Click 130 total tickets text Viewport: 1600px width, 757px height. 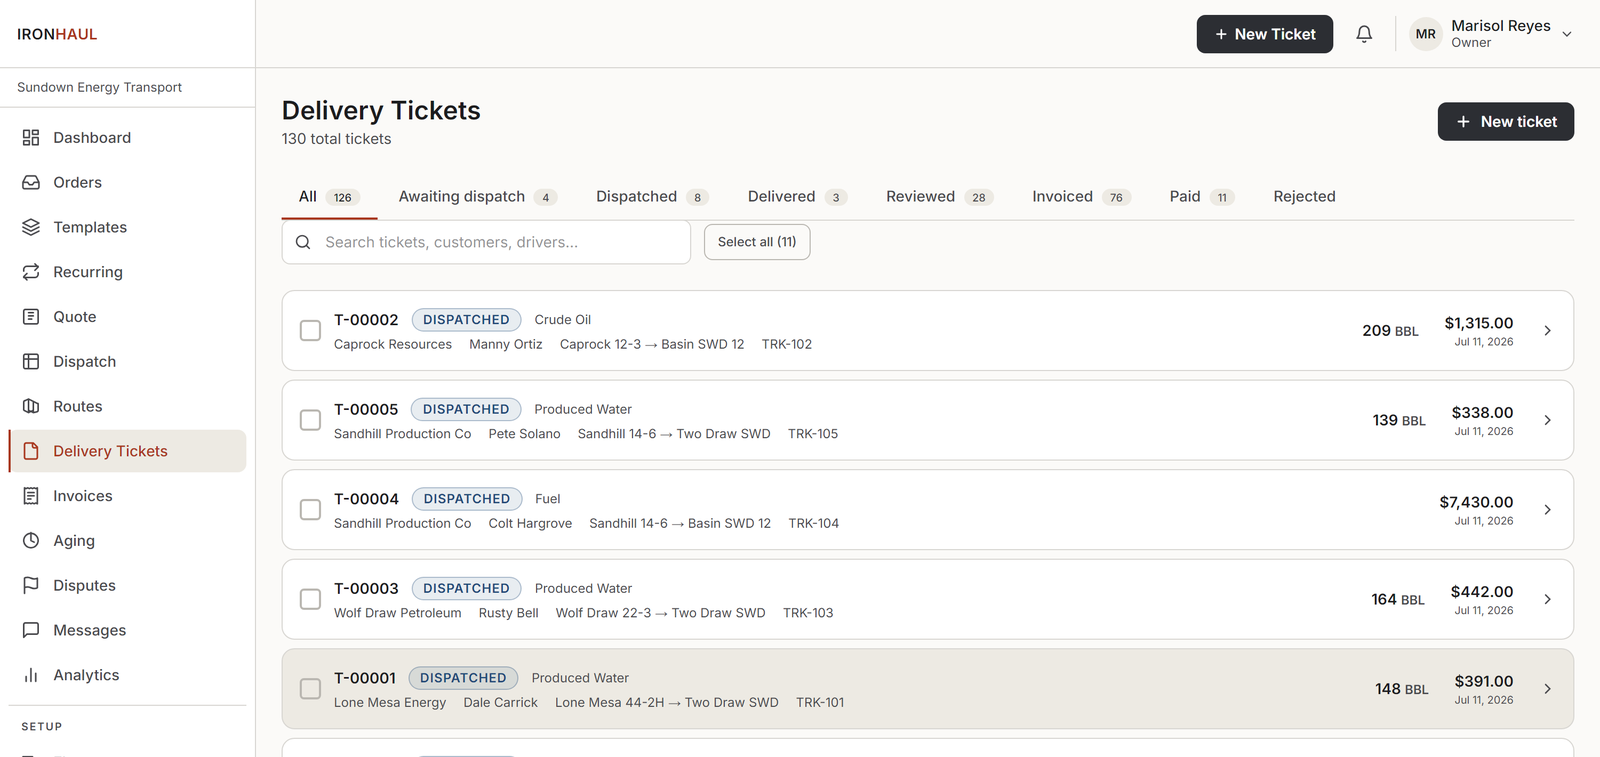(x=336, y=139)
